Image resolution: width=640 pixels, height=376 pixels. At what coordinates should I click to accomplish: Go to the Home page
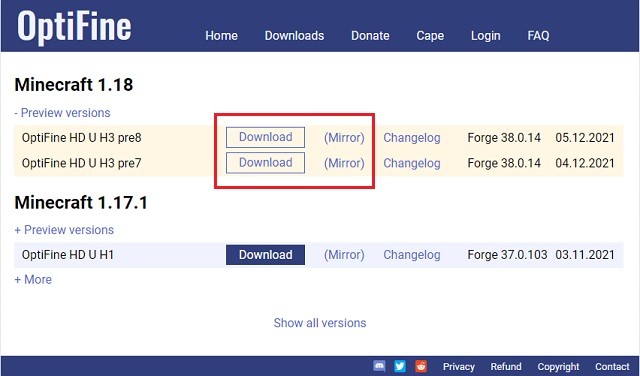[x=221, y=36]
